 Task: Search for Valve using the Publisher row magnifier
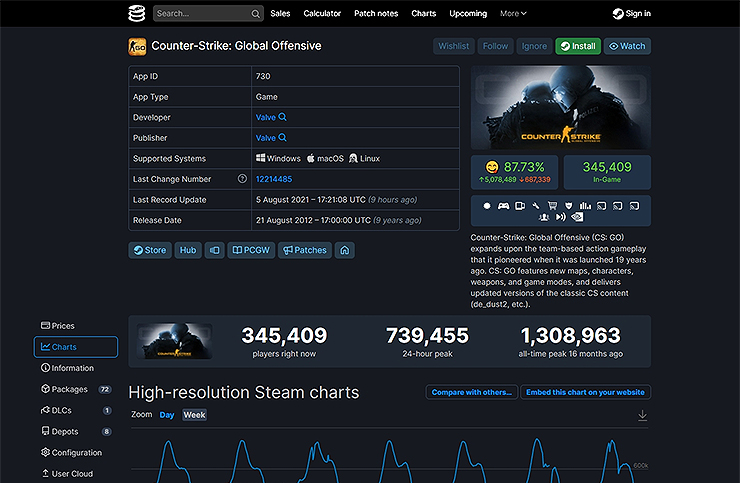(282, 137)
